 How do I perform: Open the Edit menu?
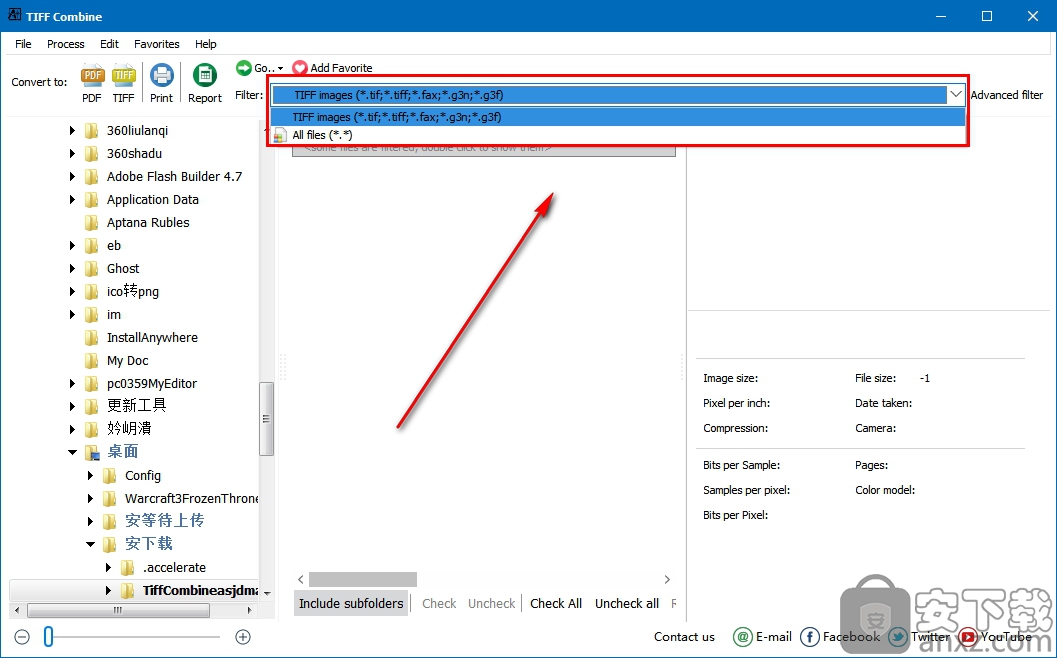point(109,44)
